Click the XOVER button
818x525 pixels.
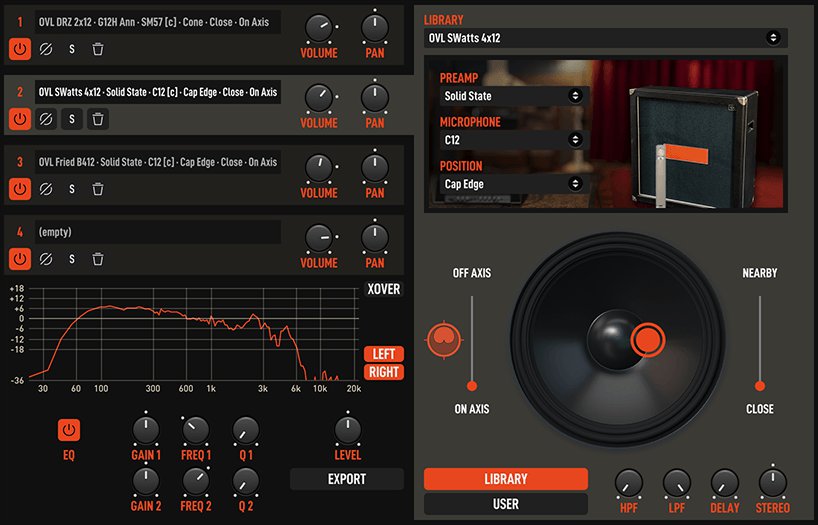[x=383, y=290]
